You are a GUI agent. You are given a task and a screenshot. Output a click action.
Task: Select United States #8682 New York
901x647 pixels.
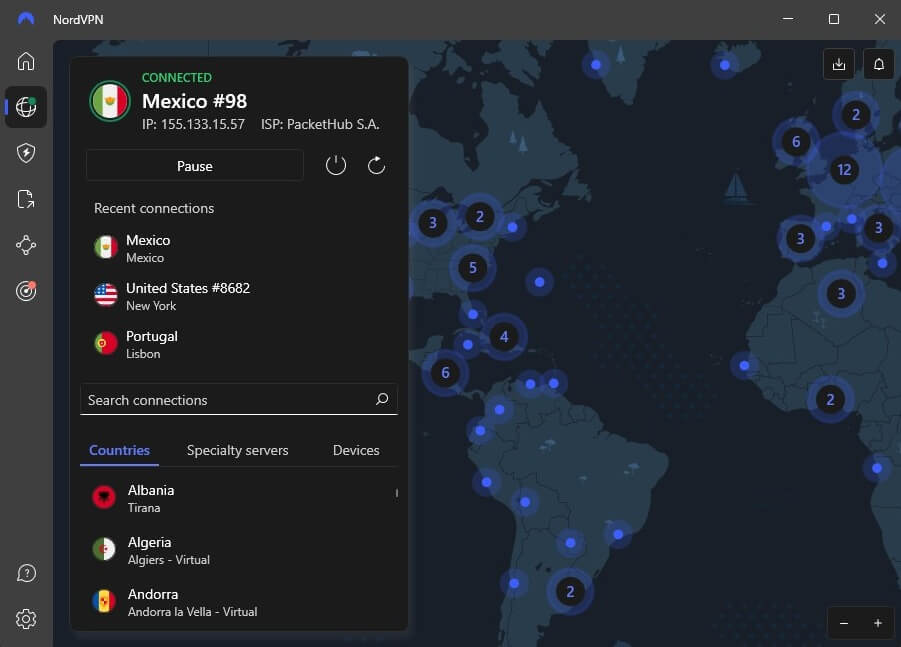click(238, 296)
